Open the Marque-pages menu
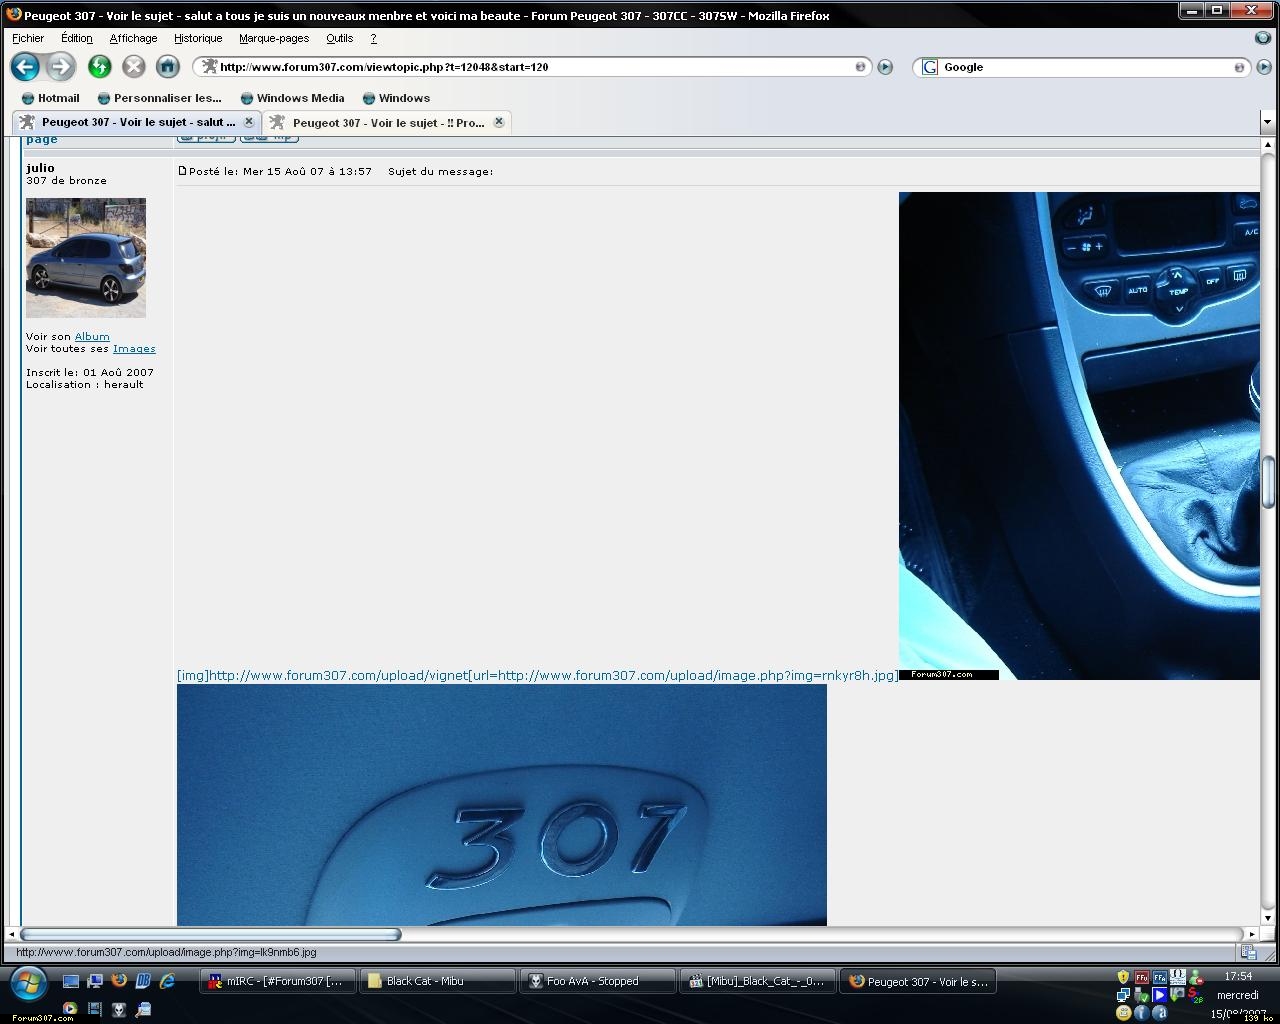Screen dimensions: 1280x1024 [273, 38]
